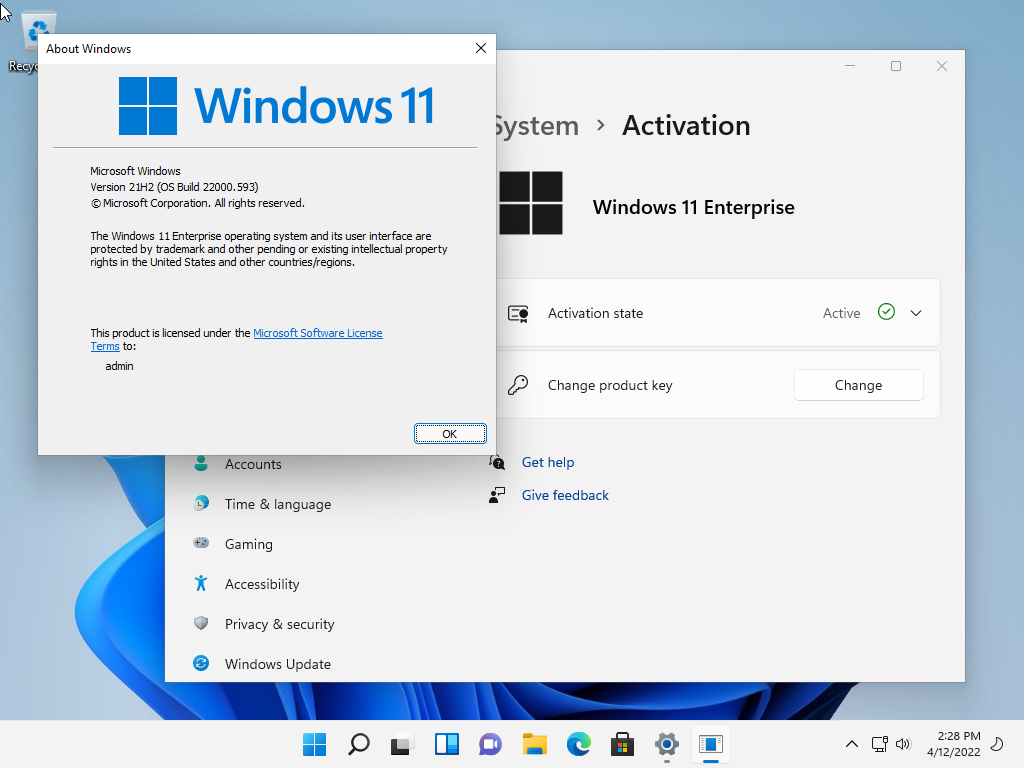Open the Start menu
The width and height of the screenshot is (1024, 768).
(x=315, y=744)
